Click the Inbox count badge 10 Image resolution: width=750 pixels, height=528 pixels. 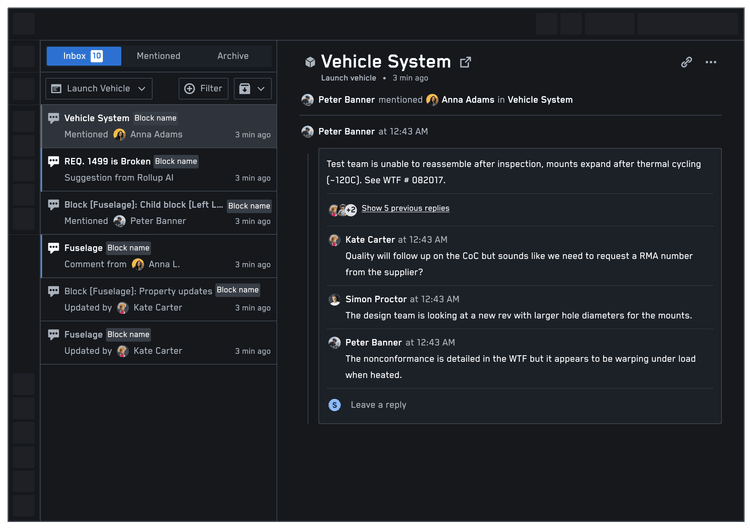pos(97,56)
